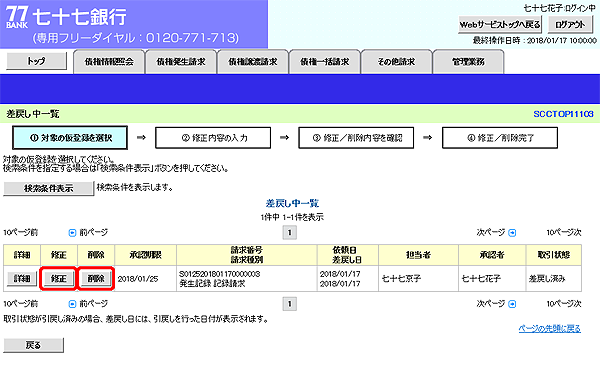
Task: Click 10ページ次 below the table
Action: (564, 304)
